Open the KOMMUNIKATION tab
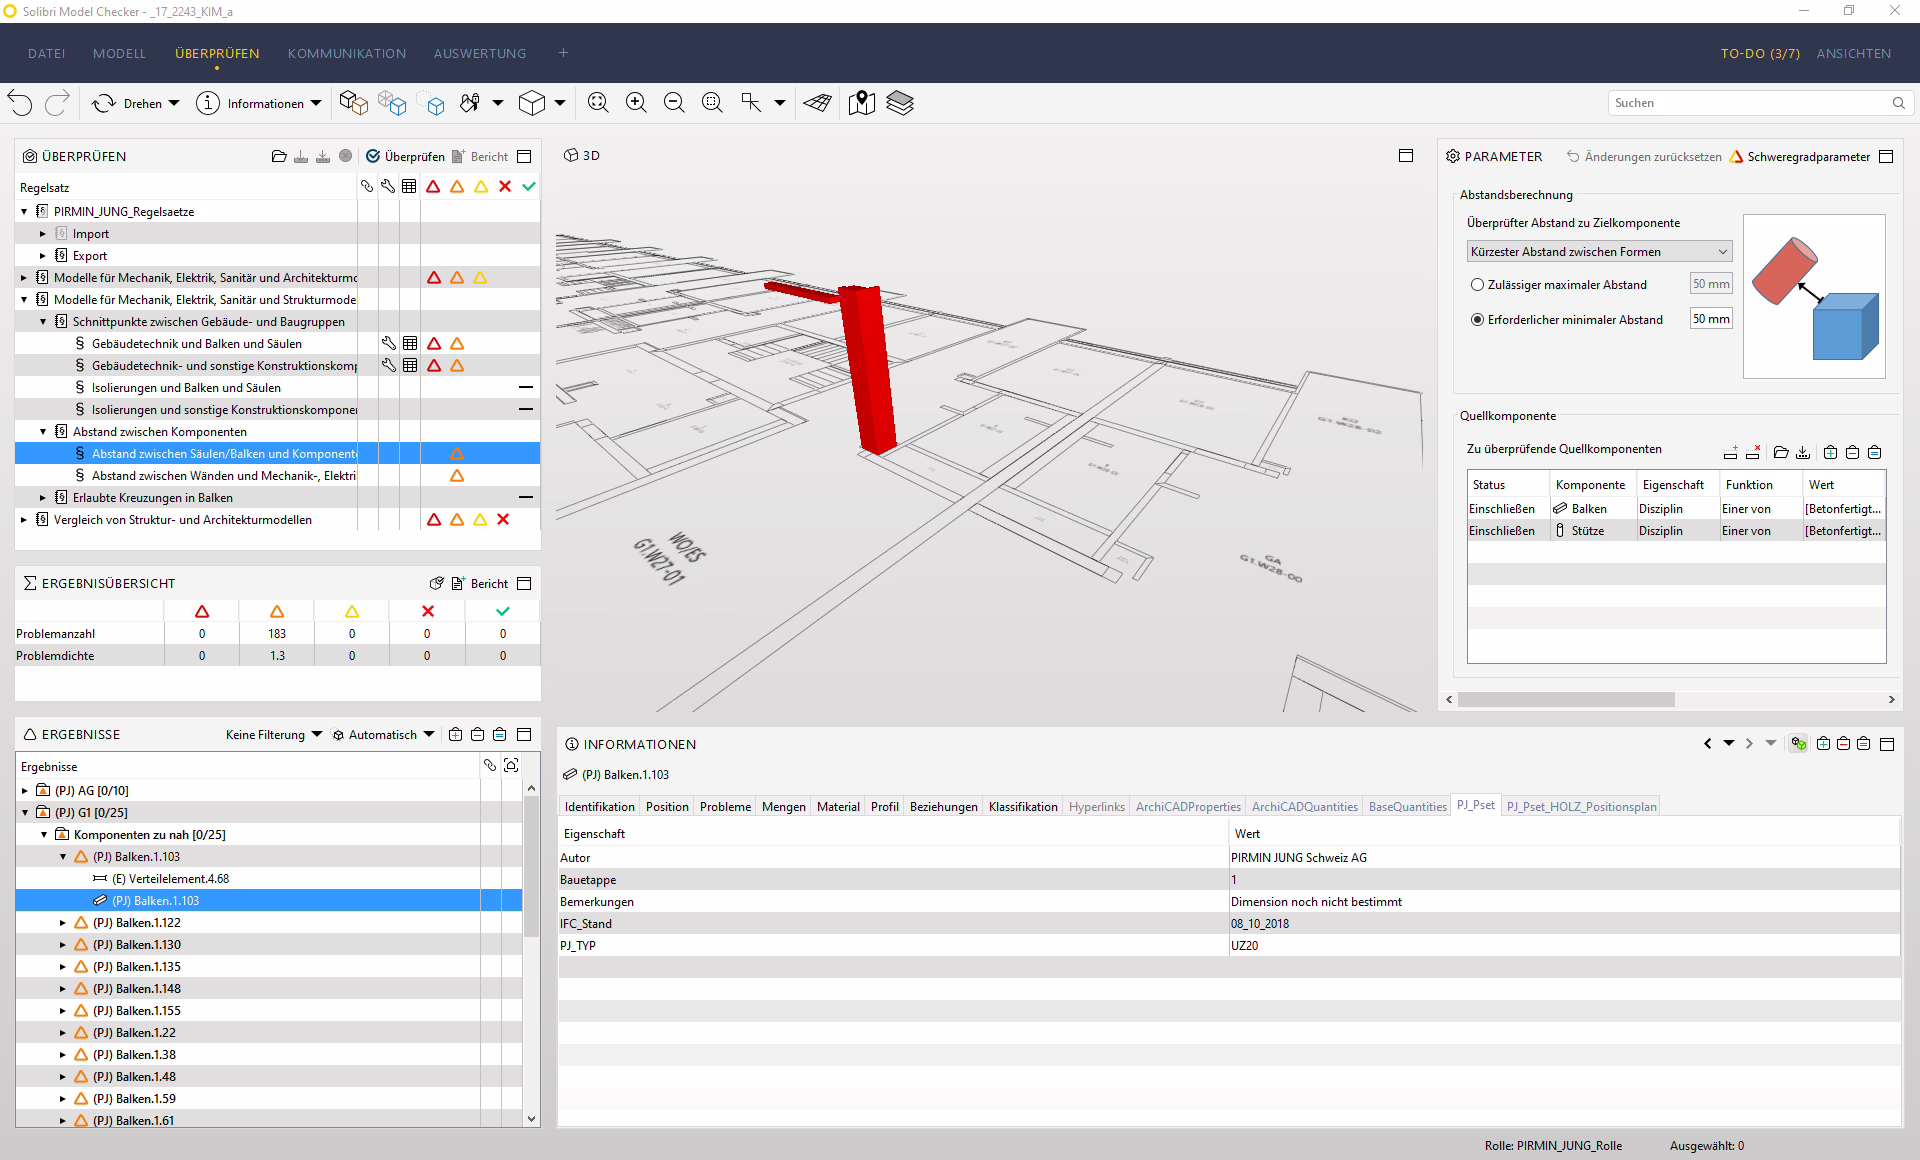Screen dimensions: 1920x1160 [347, 54]
